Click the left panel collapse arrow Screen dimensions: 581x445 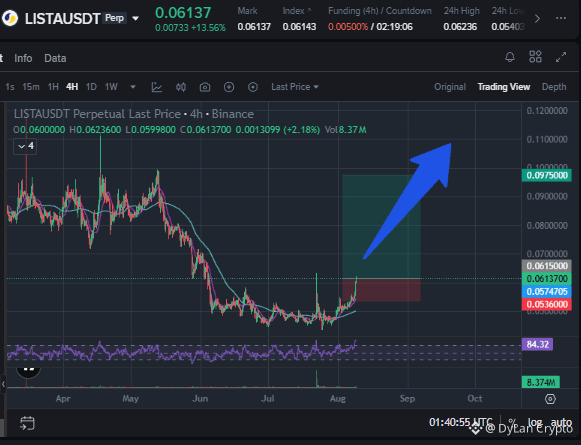(3, 384)
